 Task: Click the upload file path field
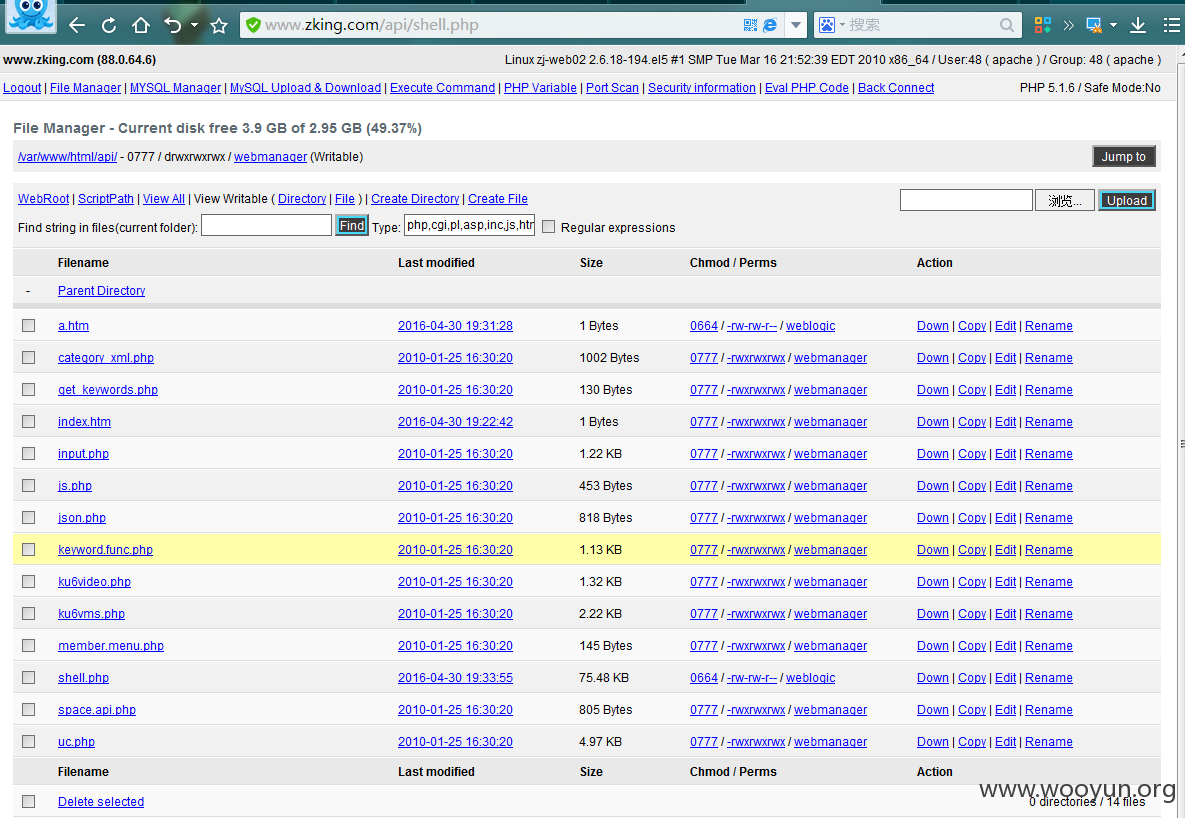click(966, 200)
